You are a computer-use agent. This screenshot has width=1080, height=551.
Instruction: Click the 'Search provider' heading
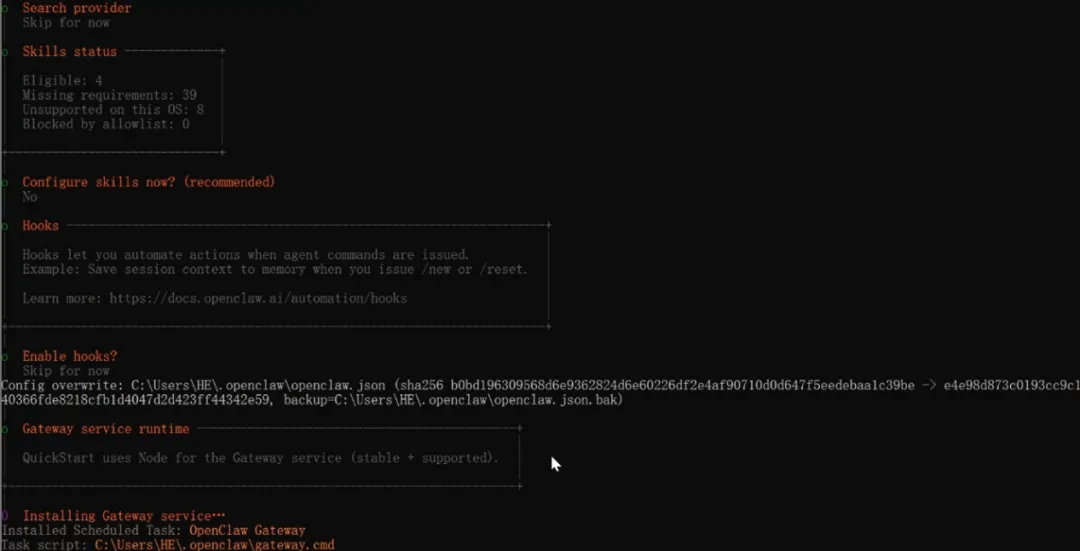76,8
